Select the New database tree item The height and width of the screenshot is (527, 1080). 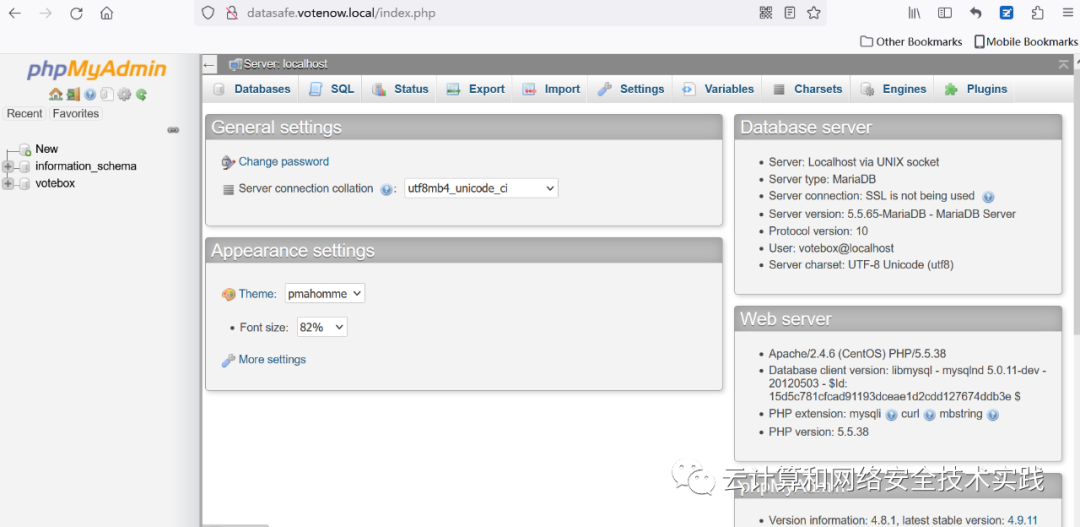coord(47,149)
